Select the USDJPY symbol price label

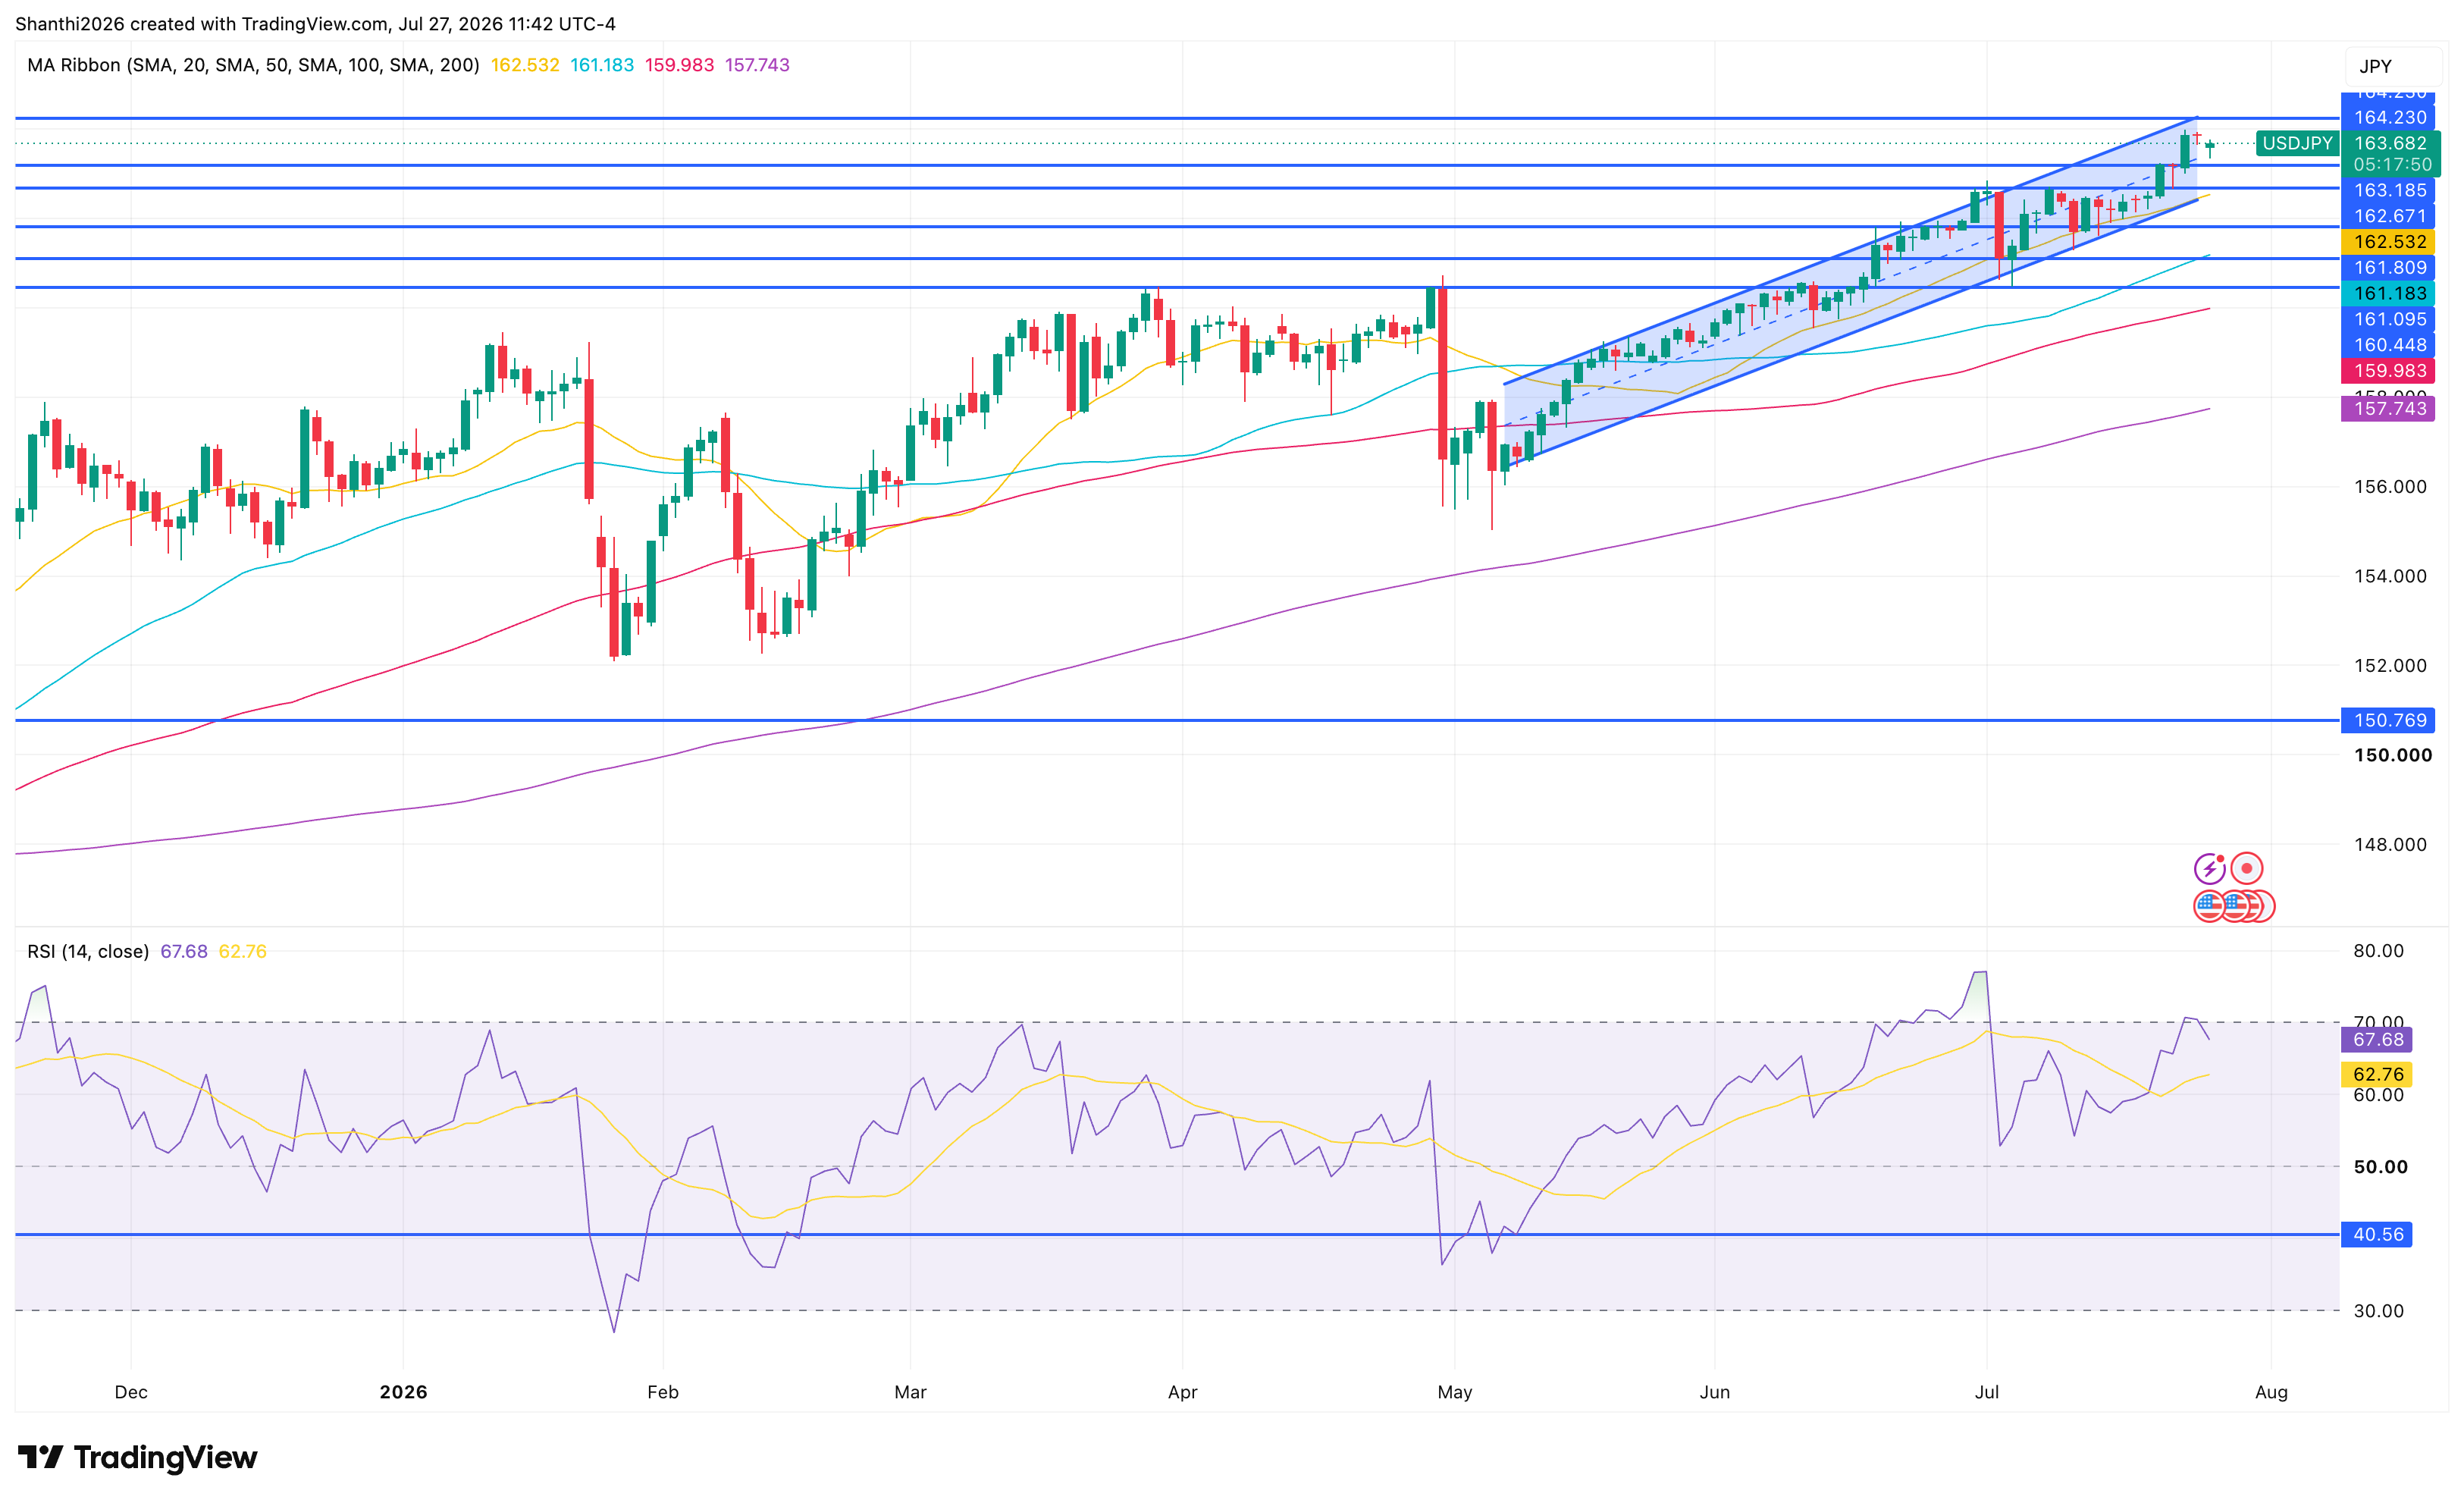pos(2297,143)
